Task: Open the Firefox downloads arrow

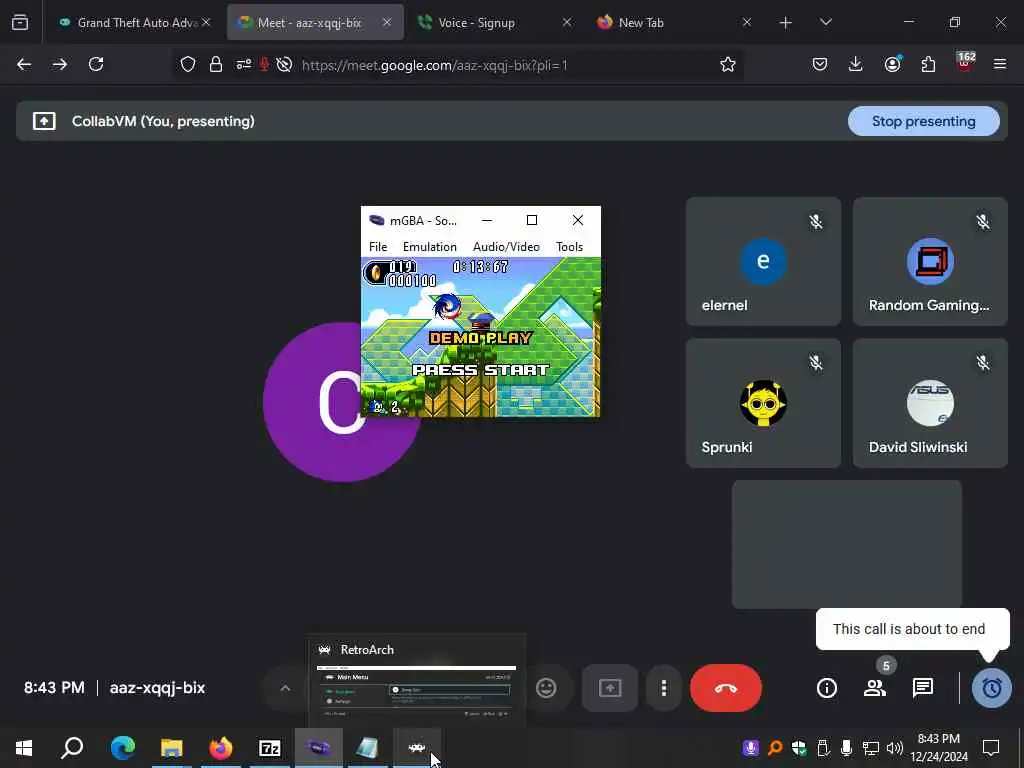Action: pyautogui.click(x=856, y=64)
